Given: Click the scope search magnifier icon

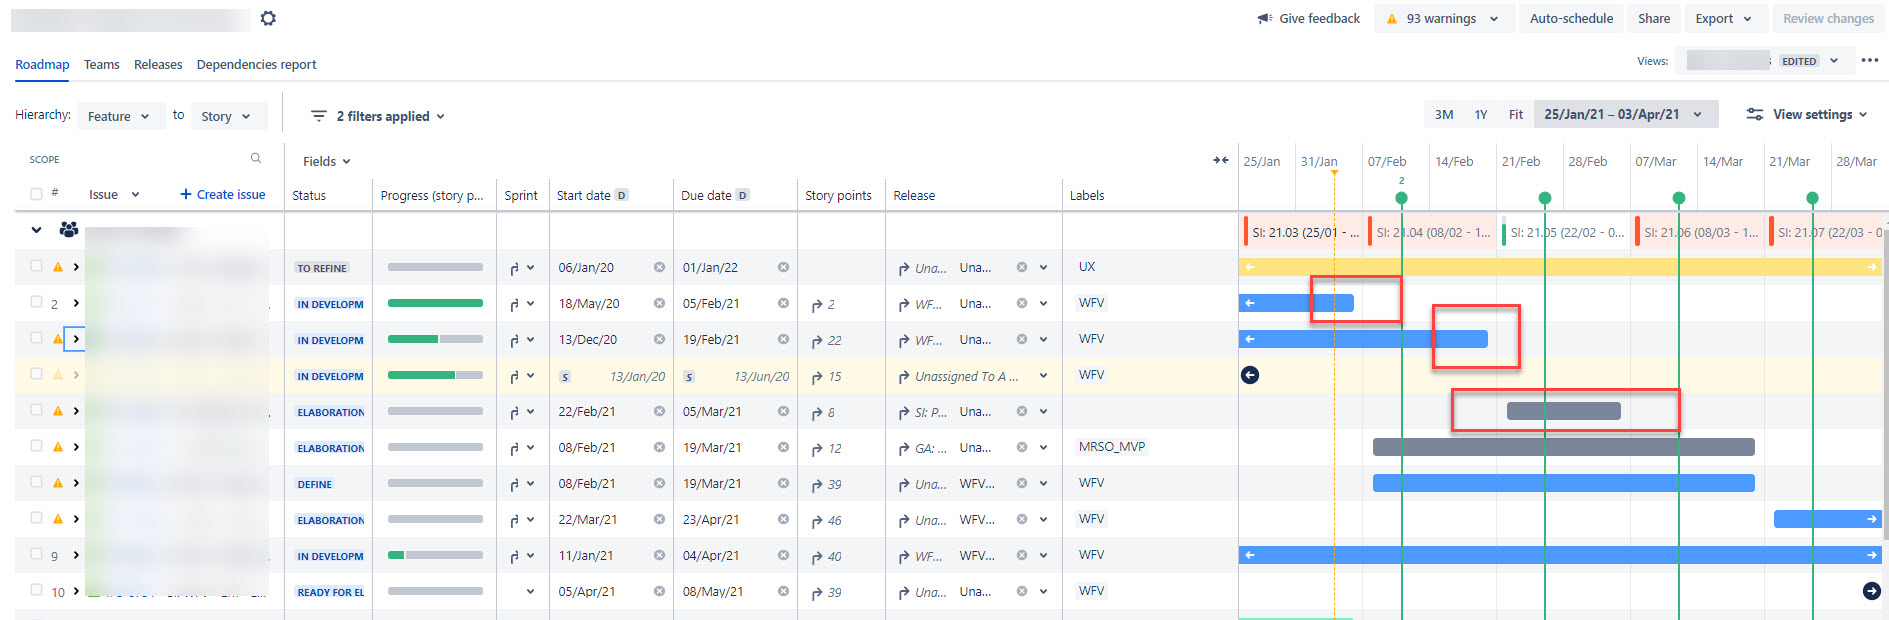Looking at the screenshot, I should (x=256, y=158).
